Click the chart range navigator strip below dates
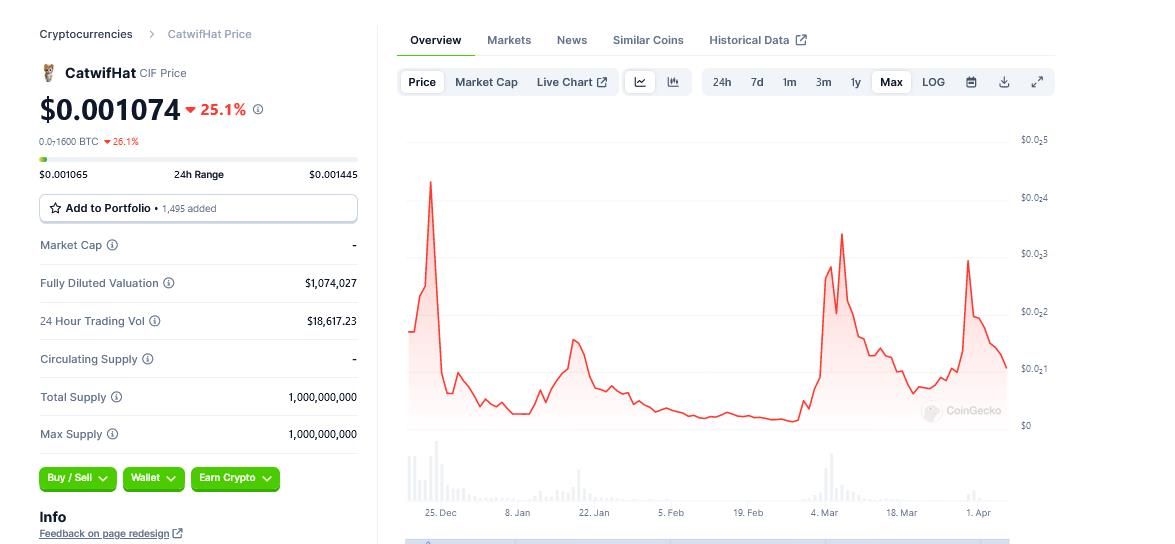 coord(707,540)
